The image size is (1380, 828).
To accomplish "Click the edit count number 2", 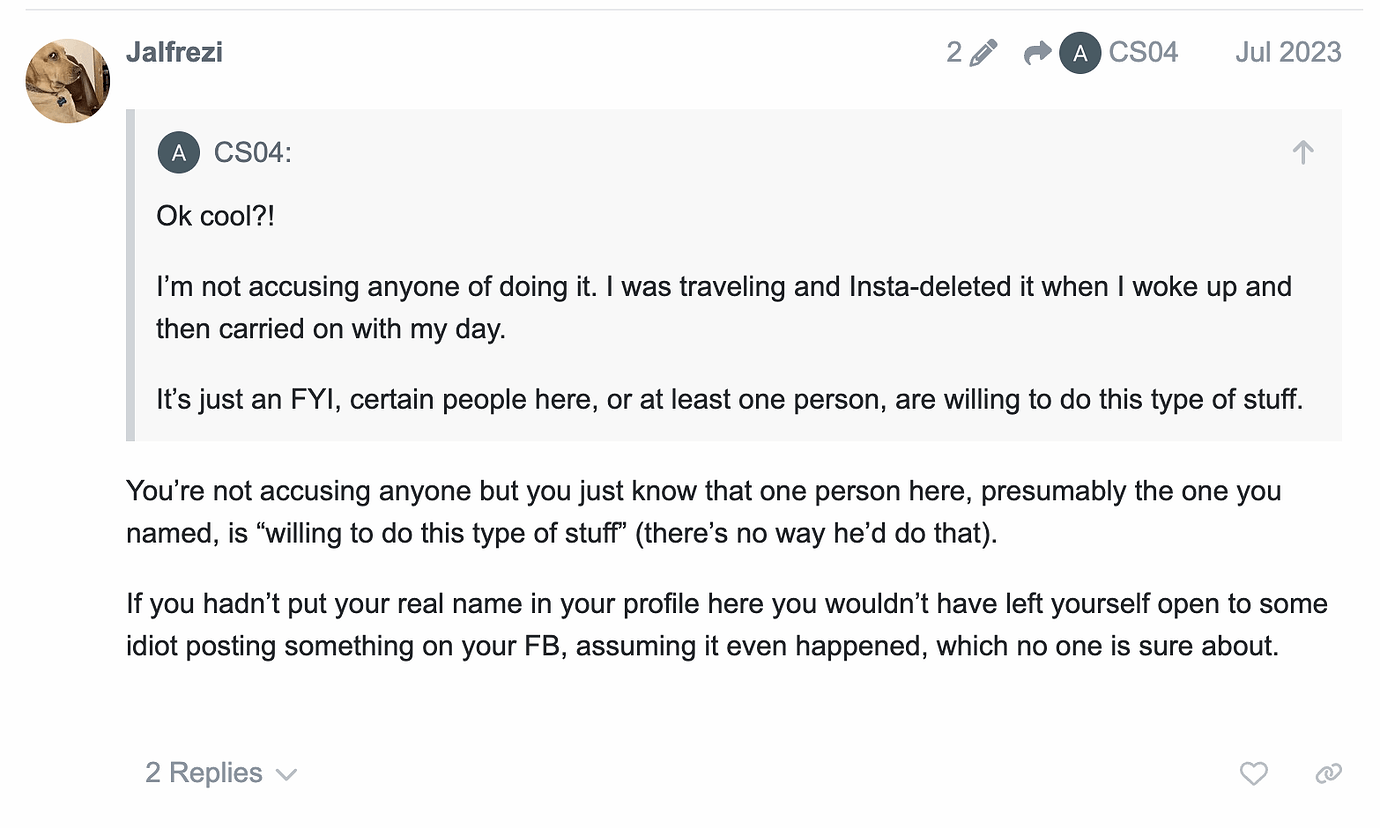I will pyautogui.click(x=954, y=53).
